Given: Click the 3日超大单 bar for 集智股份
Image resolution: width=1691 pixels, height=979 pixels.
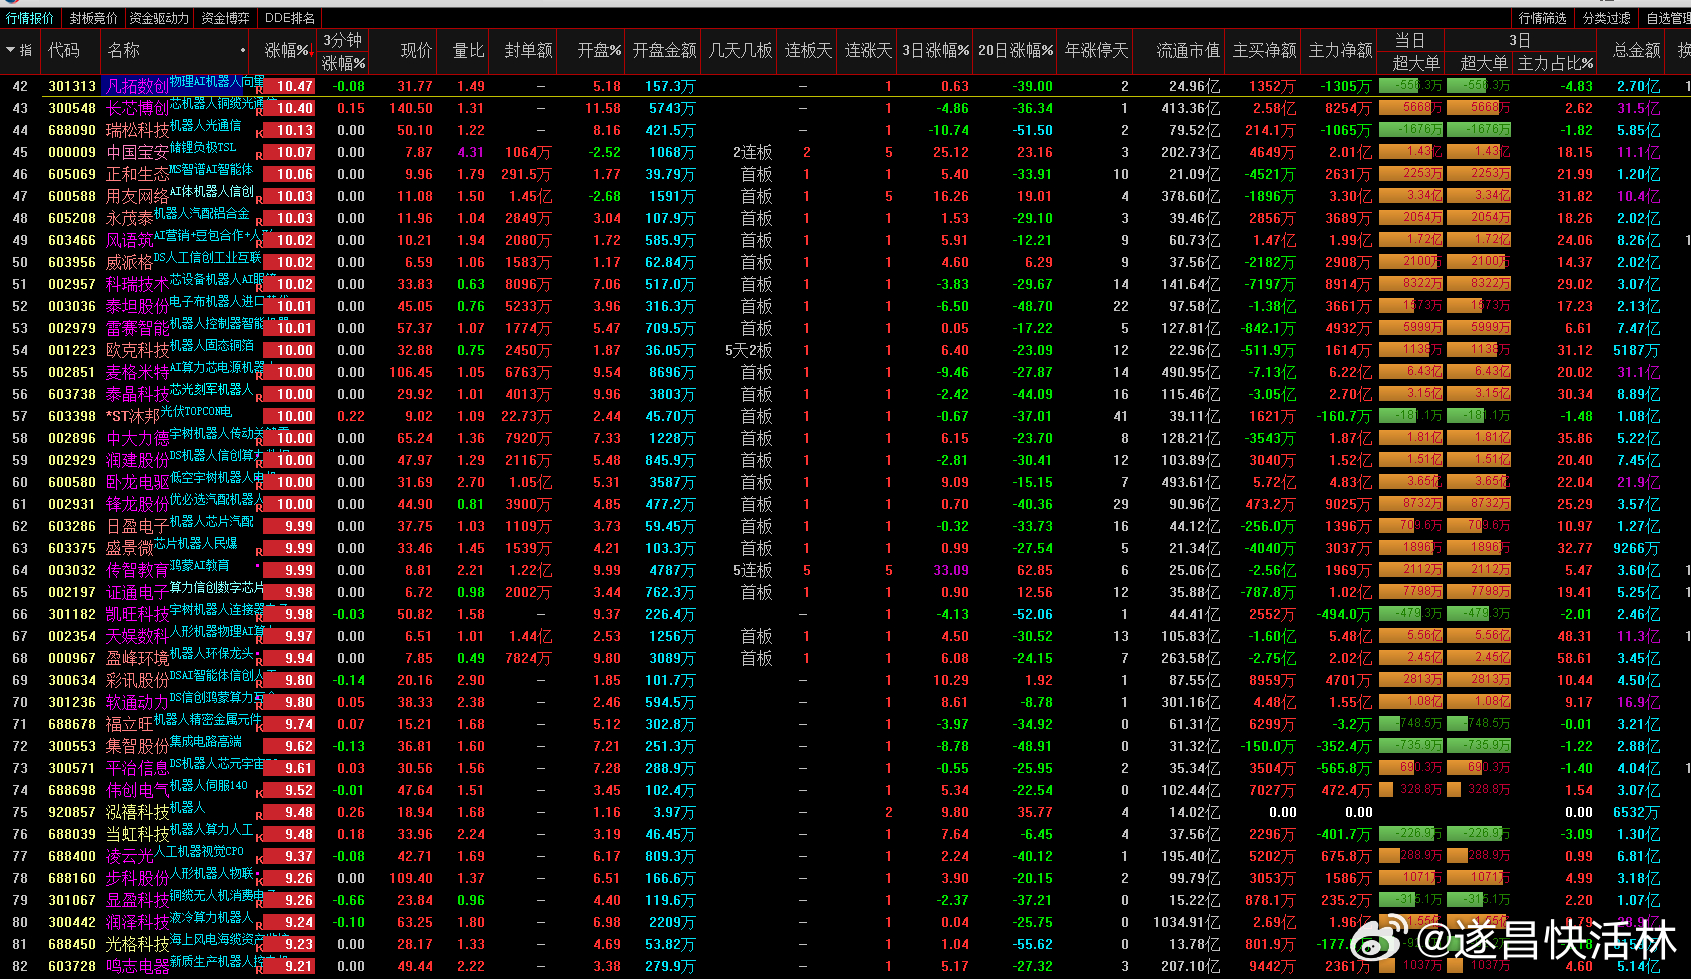Looking at the screenshot, I should pos(1479,746).
